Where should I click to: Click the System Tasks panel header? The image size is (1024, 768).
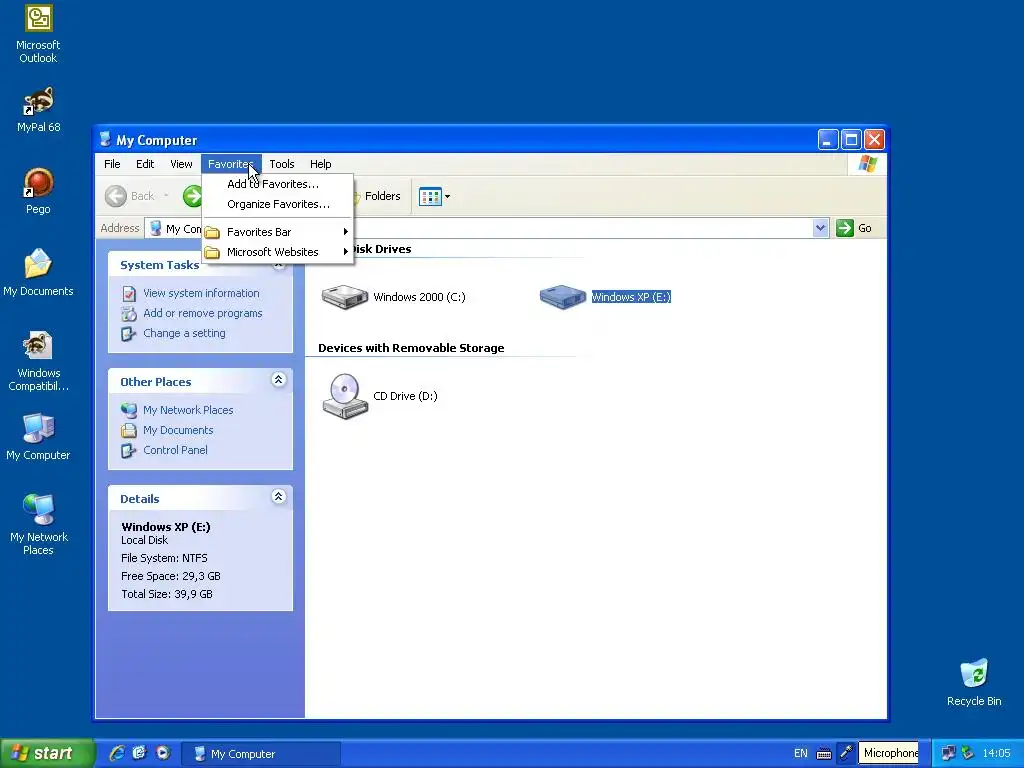point(200,264)
